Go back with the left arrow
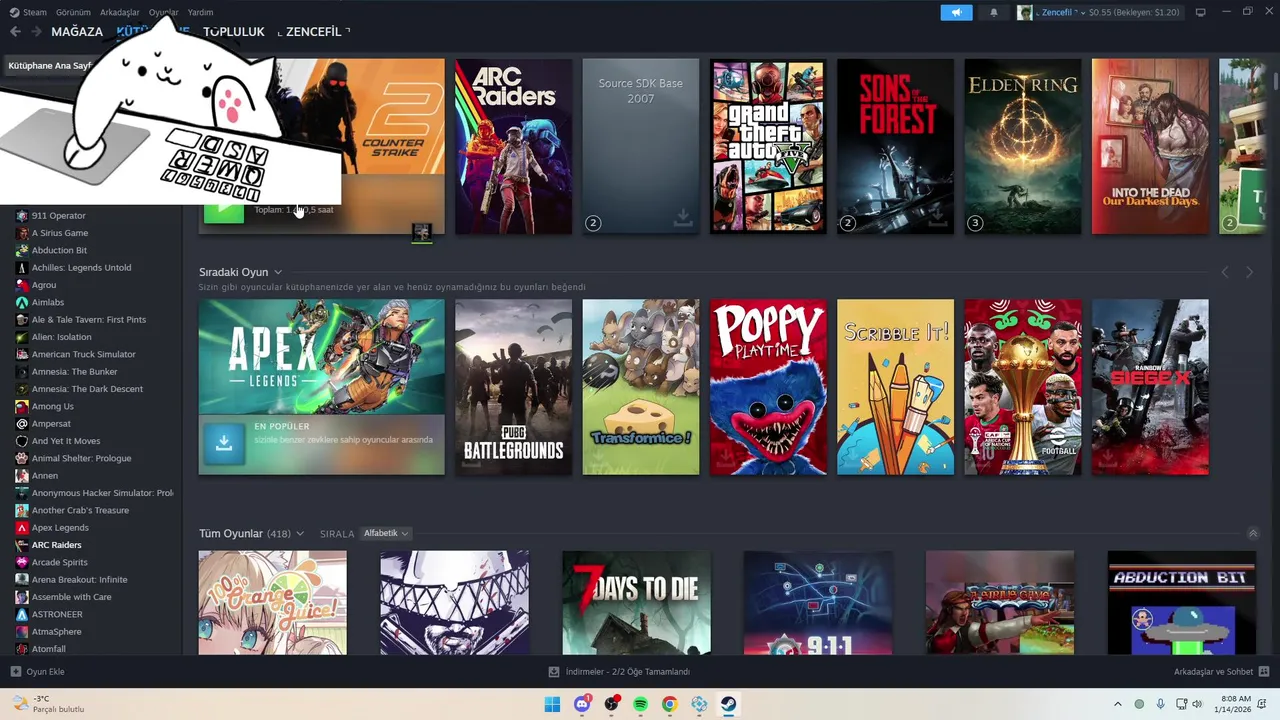Viewport: 1280px width, 720px height. (x=15, y=31)
